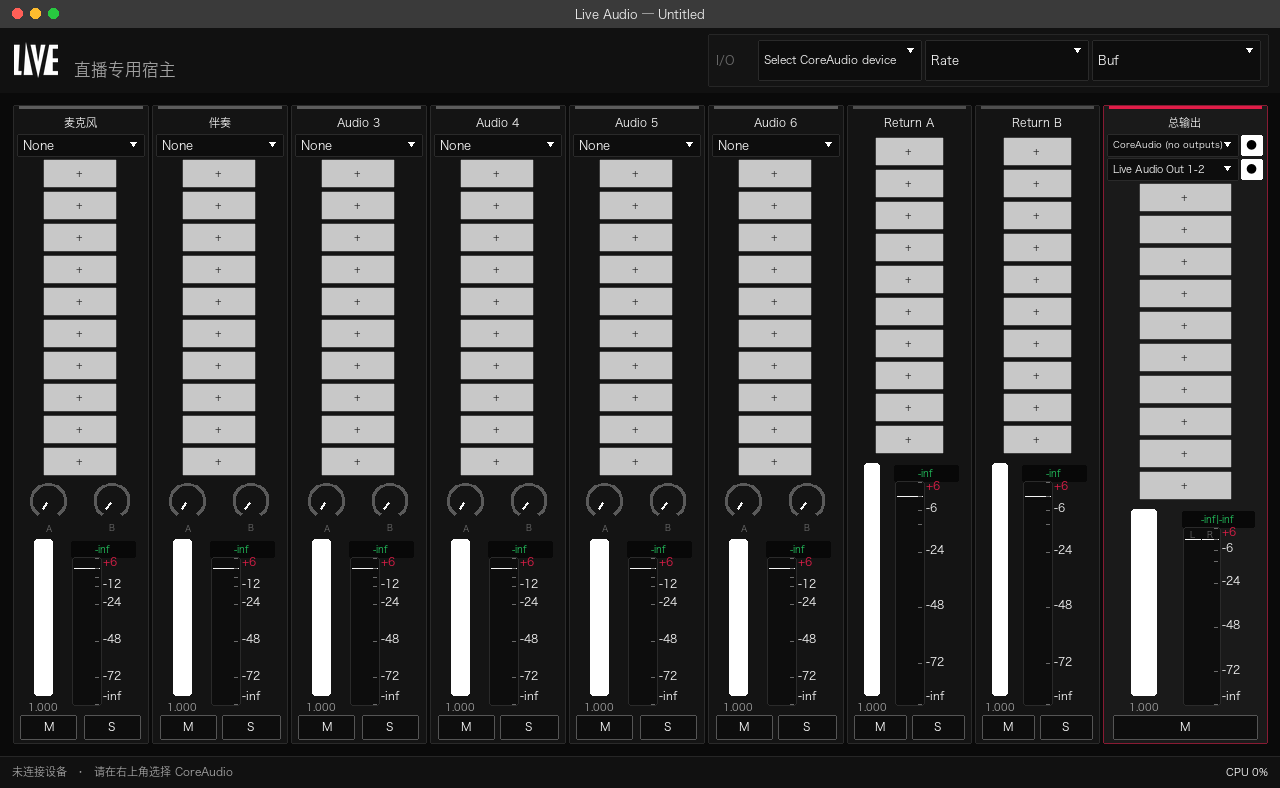Open the Buf buffer size dropdown

(x=1176, y=60)
